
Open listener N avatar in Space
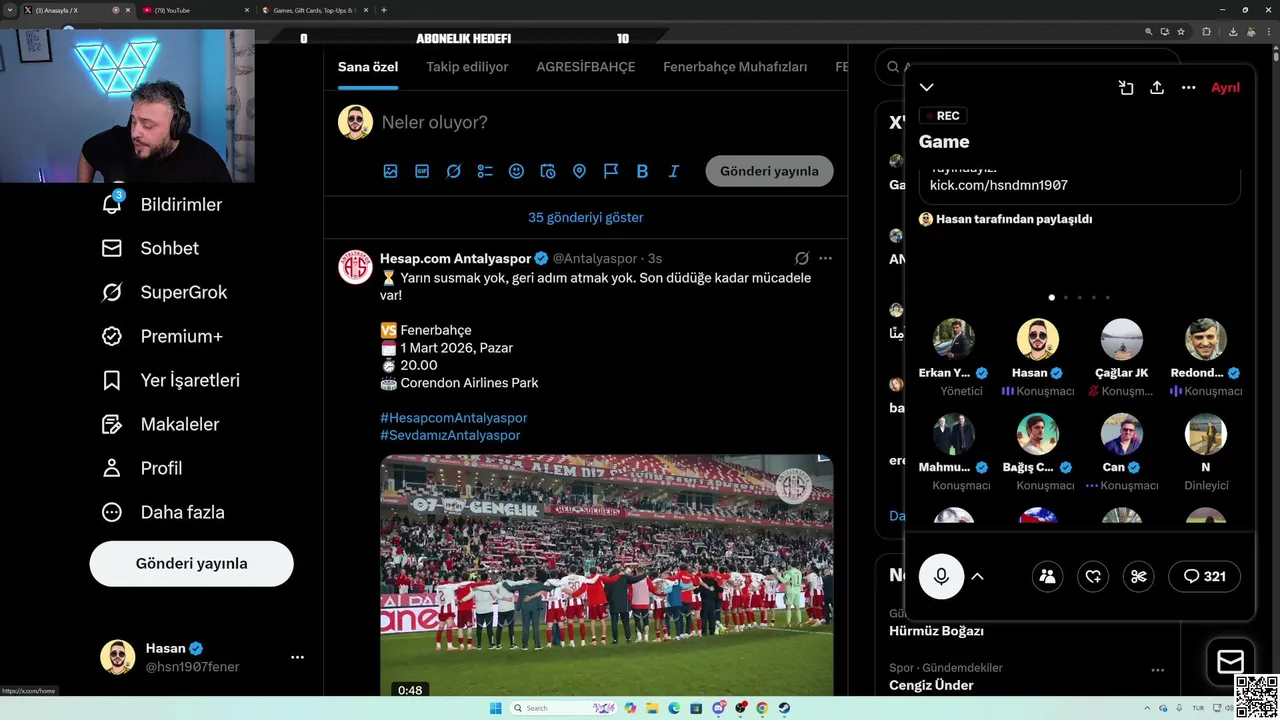pos(1206,434)
